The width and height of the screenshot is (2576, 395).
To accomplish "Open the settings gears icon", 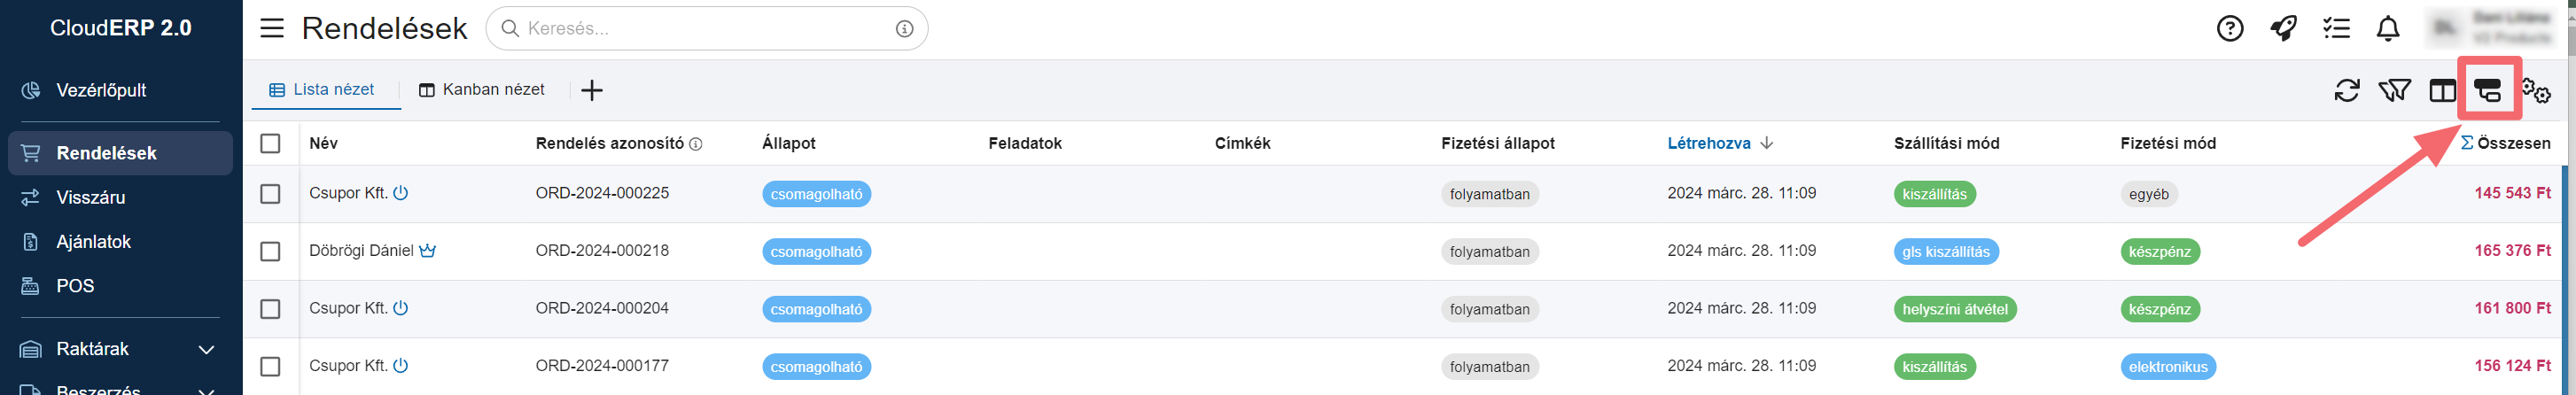I will click(2536, 91).
